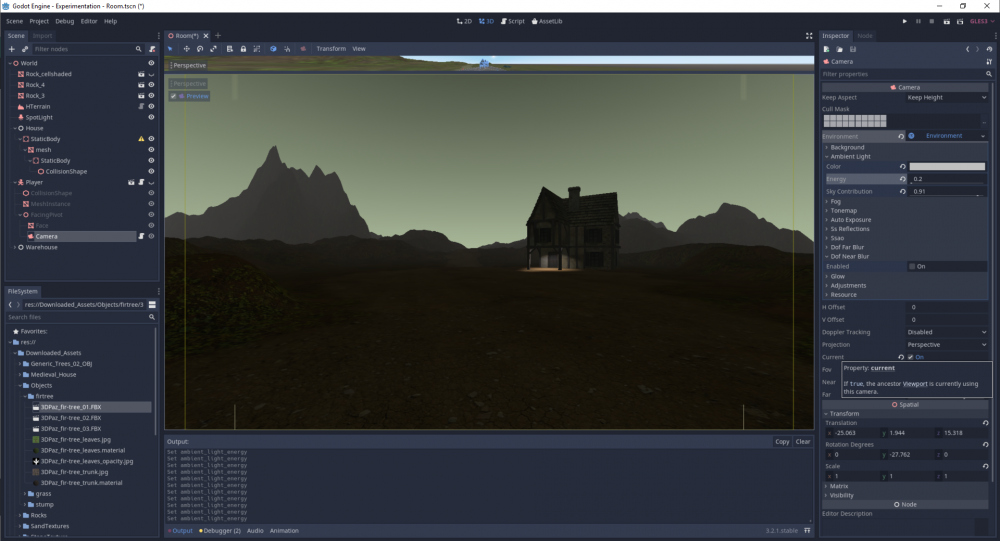Open object properties tools icon beside Camera
The height and width of the screenshot is (541, 1000).
[989, 62]
